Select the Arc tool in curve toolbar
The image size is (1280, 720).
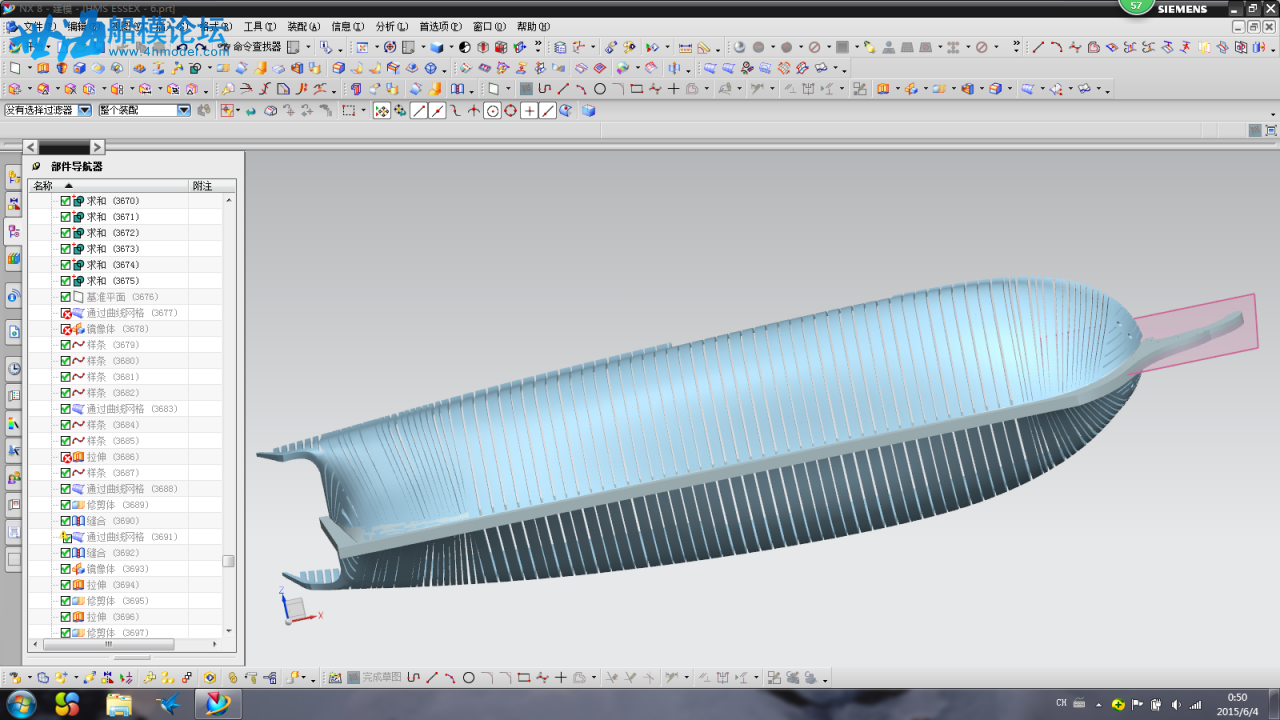[x=1056, y=47]
